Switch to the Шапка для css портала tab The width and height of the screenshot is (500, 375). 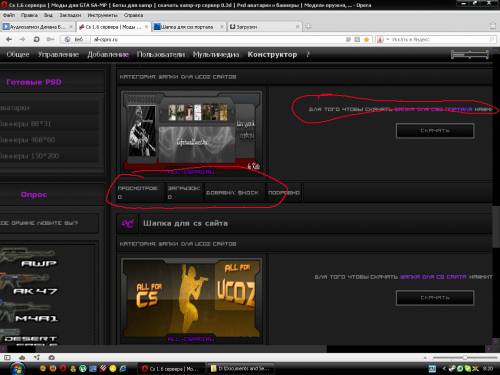pos(188,27)
